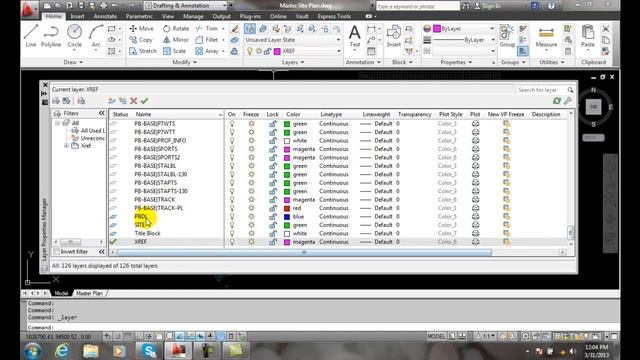The width and height of the screenshot is (640, 360).
Task: Toggle Plot for XREF layer
Action: pos(476,242)
